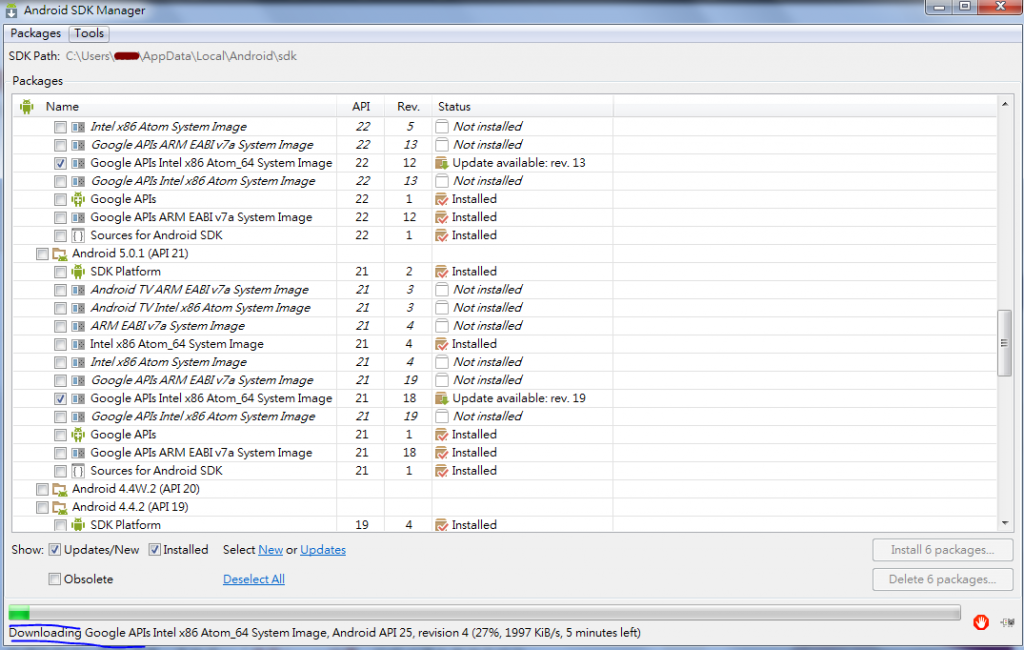Click update-available icon for API 22 rev. 13
Viewport: 1024px width, 650px height.
click(442, 163)
